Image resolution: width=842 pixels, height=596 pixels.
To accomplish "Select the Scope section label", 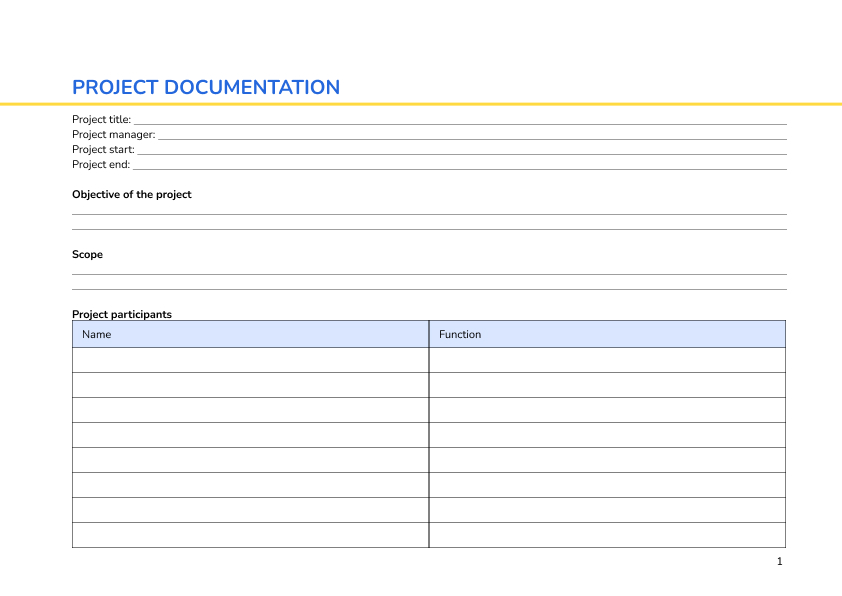I will (x=87, y=254).
